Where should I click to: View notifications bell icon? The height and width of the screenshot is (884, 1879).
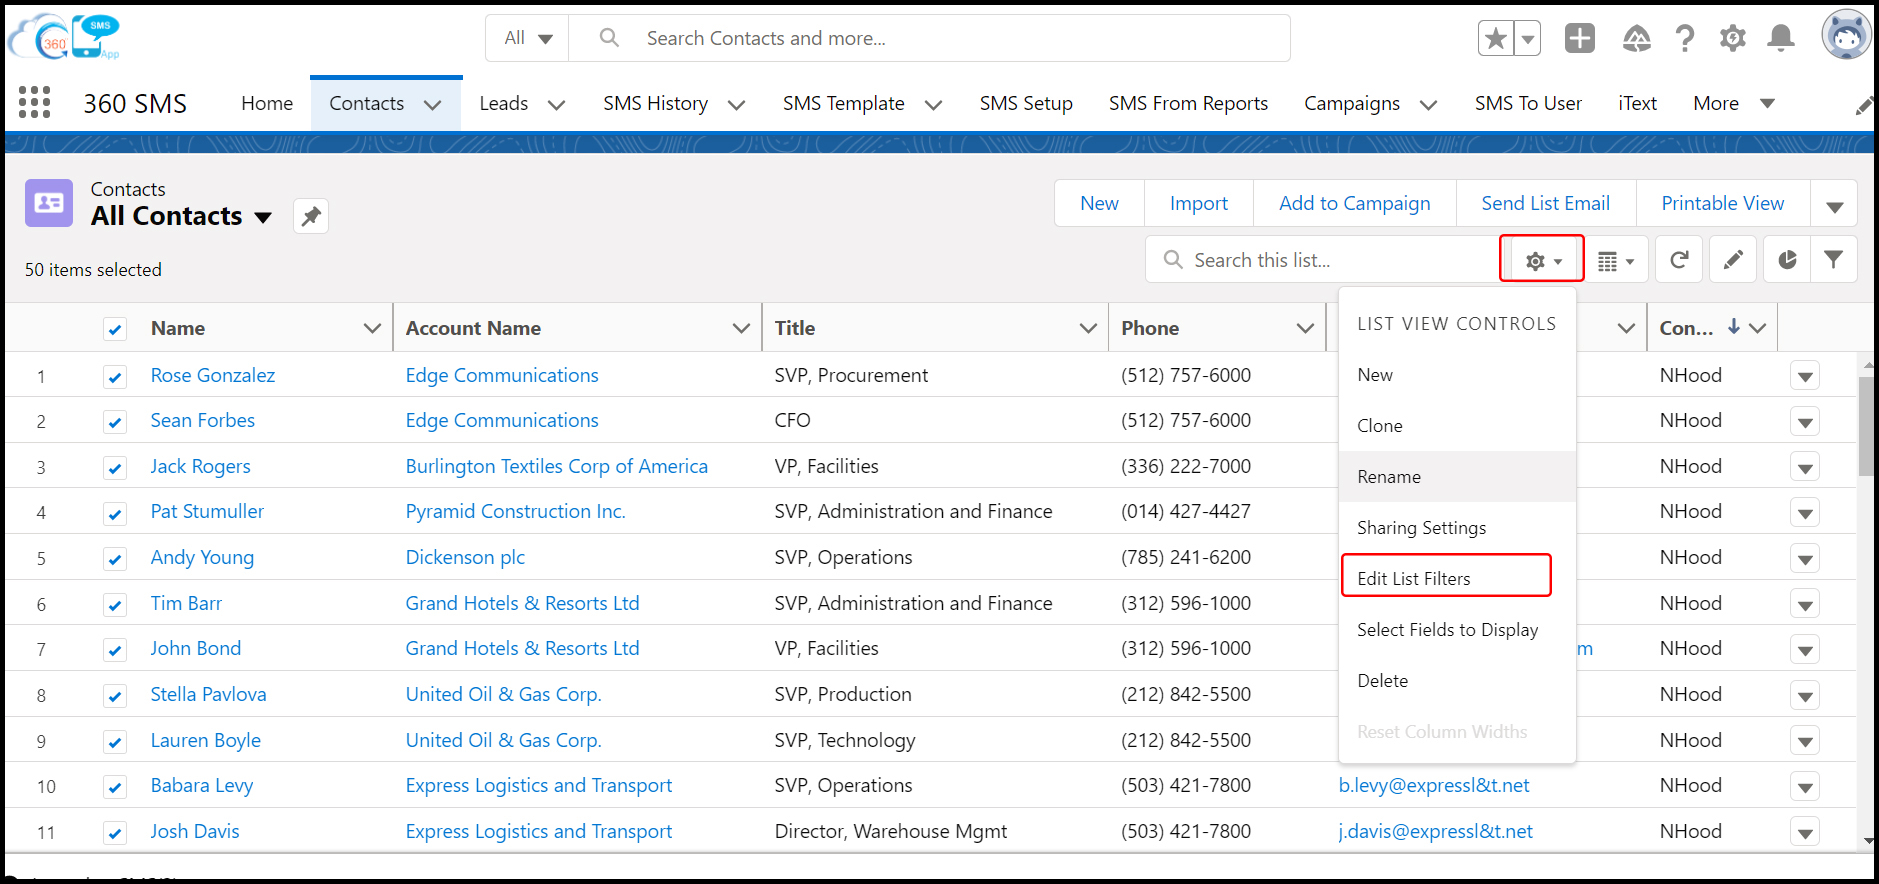point(1781,39)
